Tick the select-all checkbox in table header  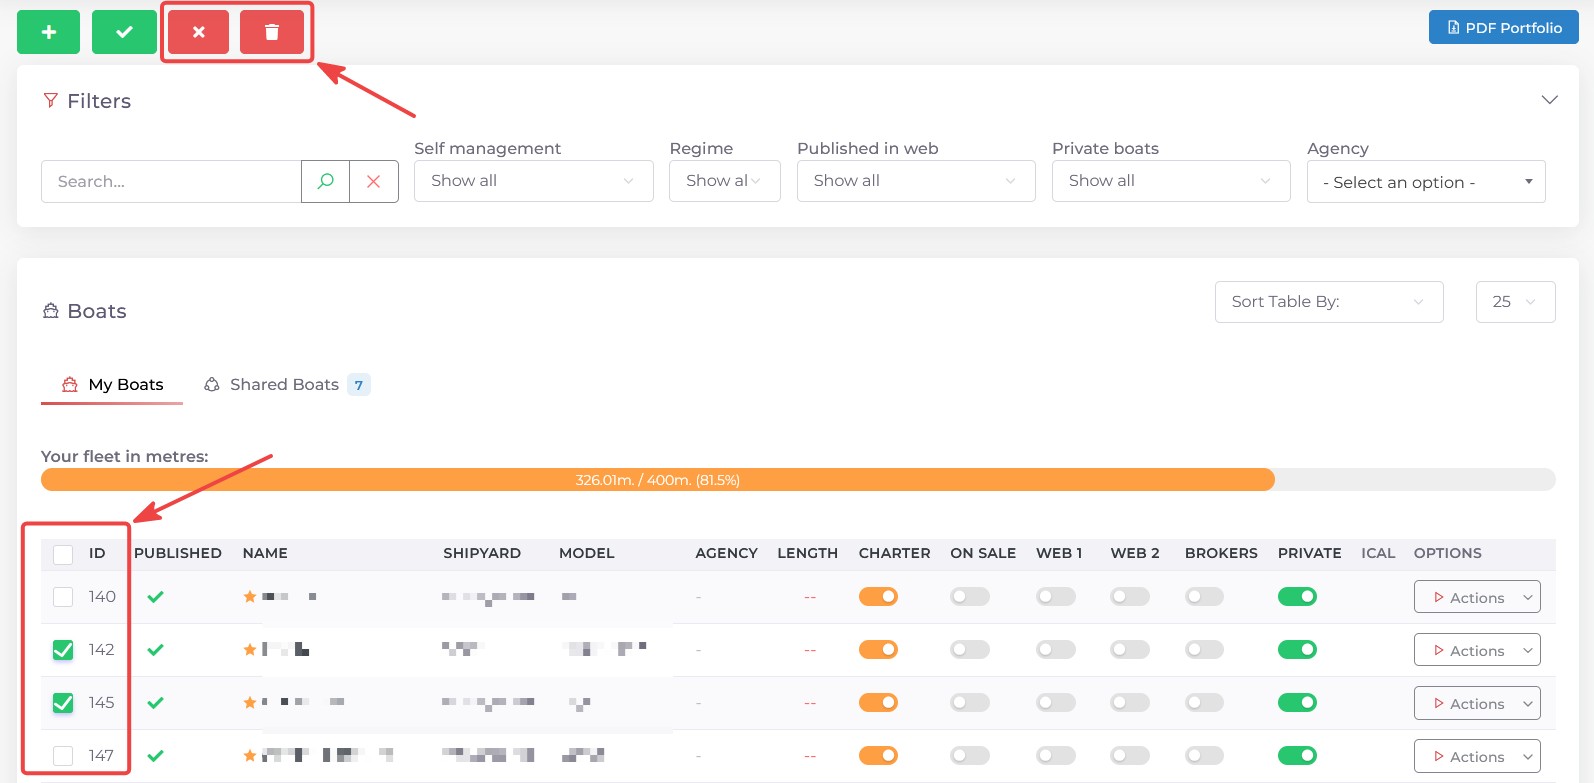click(x=63, y=554)
